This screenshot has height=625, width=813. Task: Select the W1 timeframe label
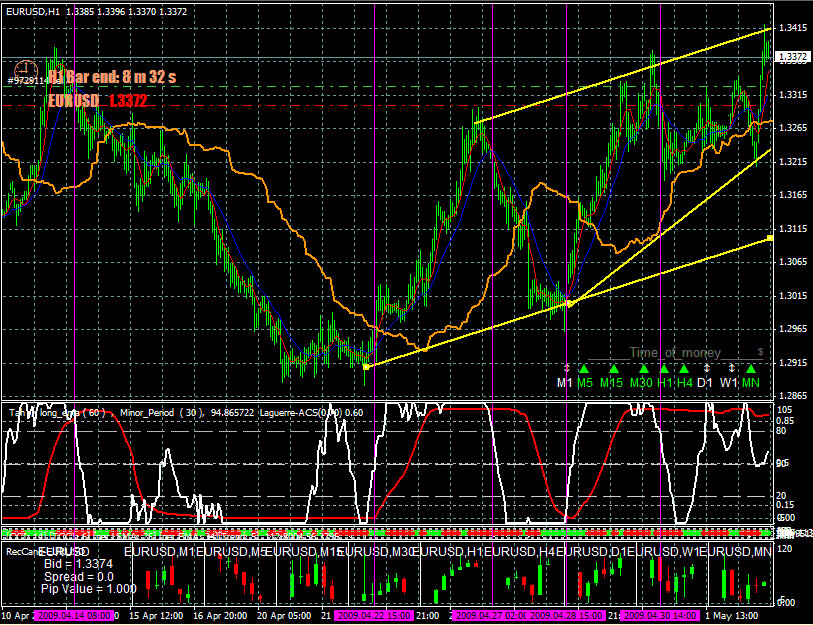[728, 383]
